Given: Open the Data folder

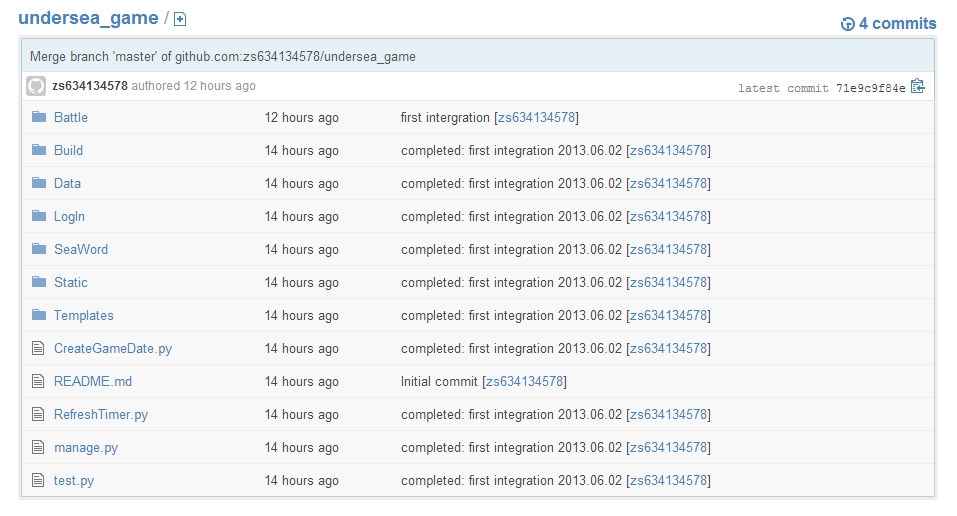Looking at the screenshot, I should pos(67,183).
